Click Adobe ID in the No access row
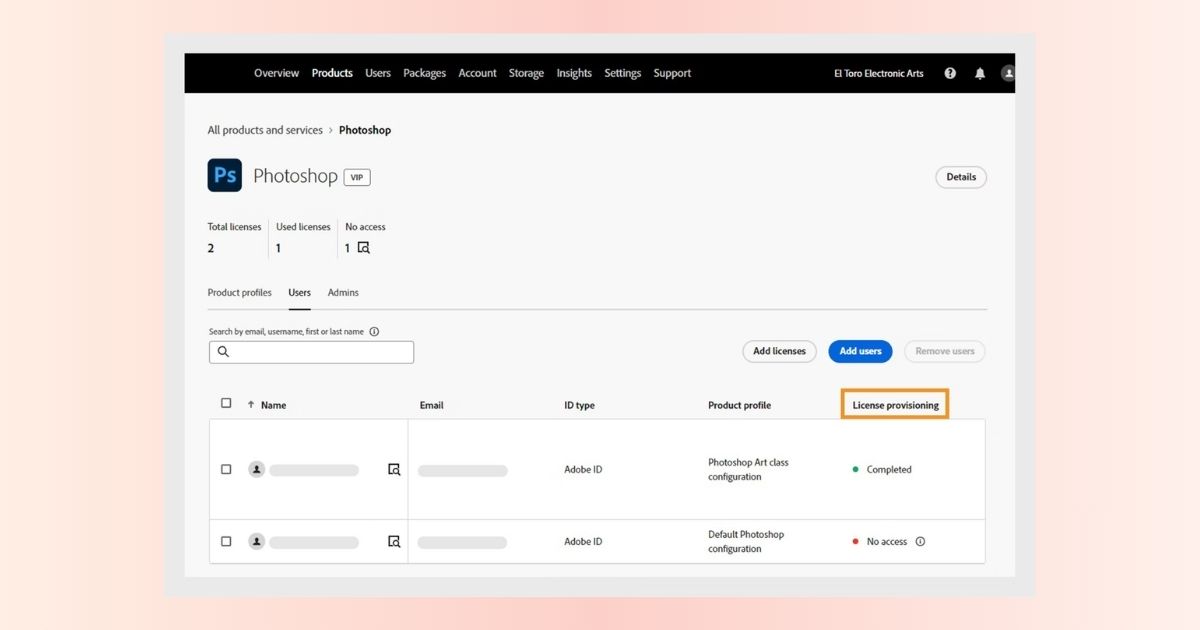This screenshot has width=1200, height=630. pos(583,541)
